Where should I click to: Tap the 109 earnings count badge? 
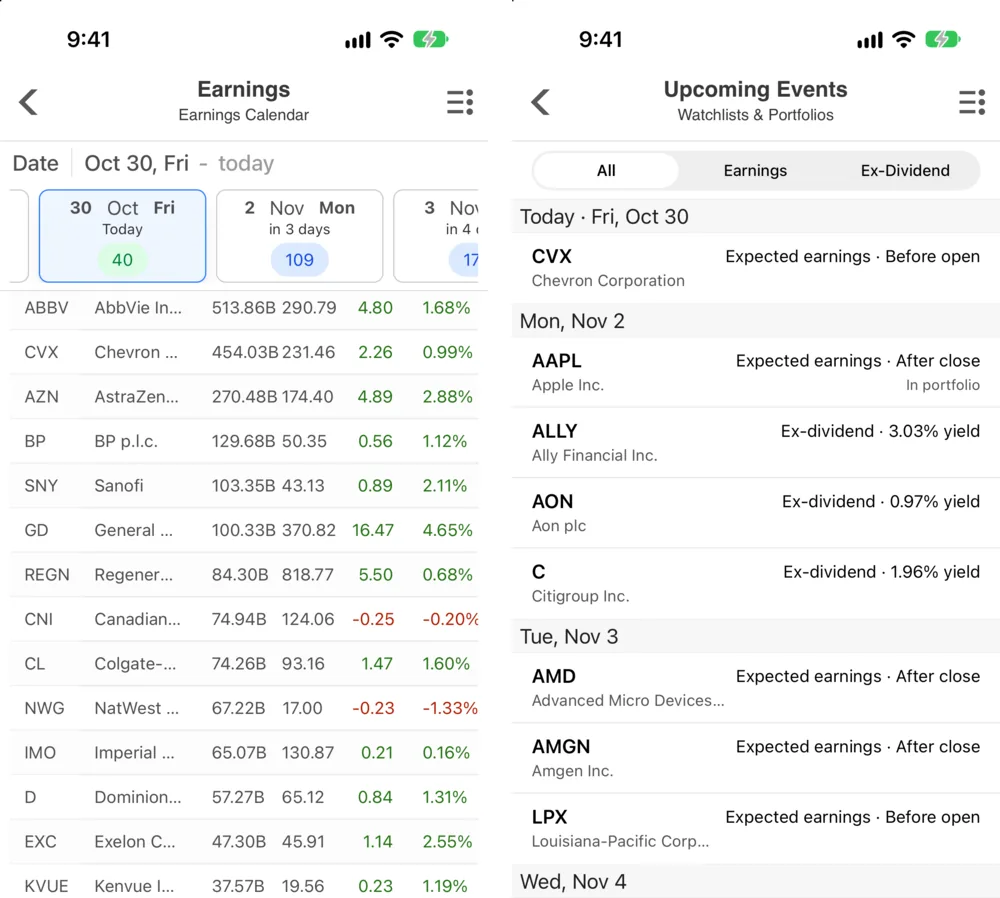pos(300,260)
